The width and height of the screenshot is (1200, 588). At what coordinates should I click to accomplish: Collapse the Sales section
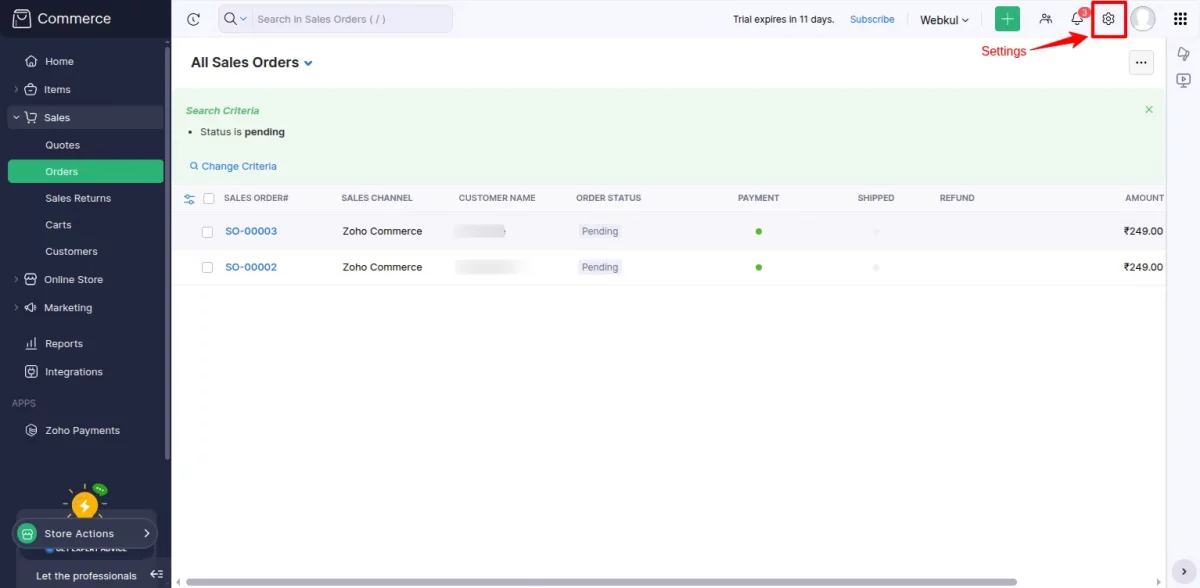click(16, 117)
